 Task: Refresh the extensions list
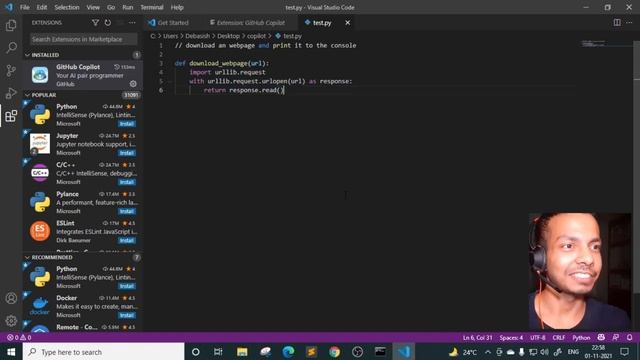[x=108, y=23]
